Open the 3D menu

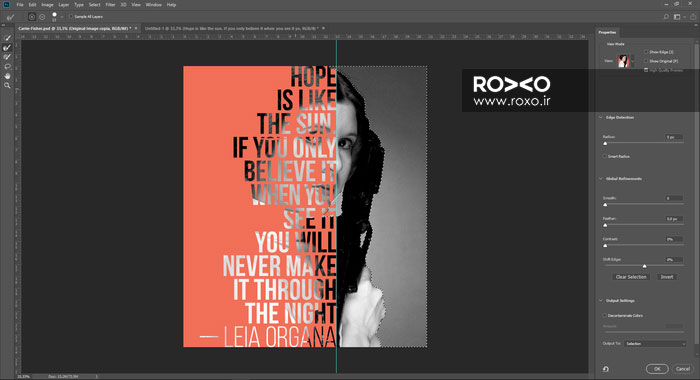point(123,5)
